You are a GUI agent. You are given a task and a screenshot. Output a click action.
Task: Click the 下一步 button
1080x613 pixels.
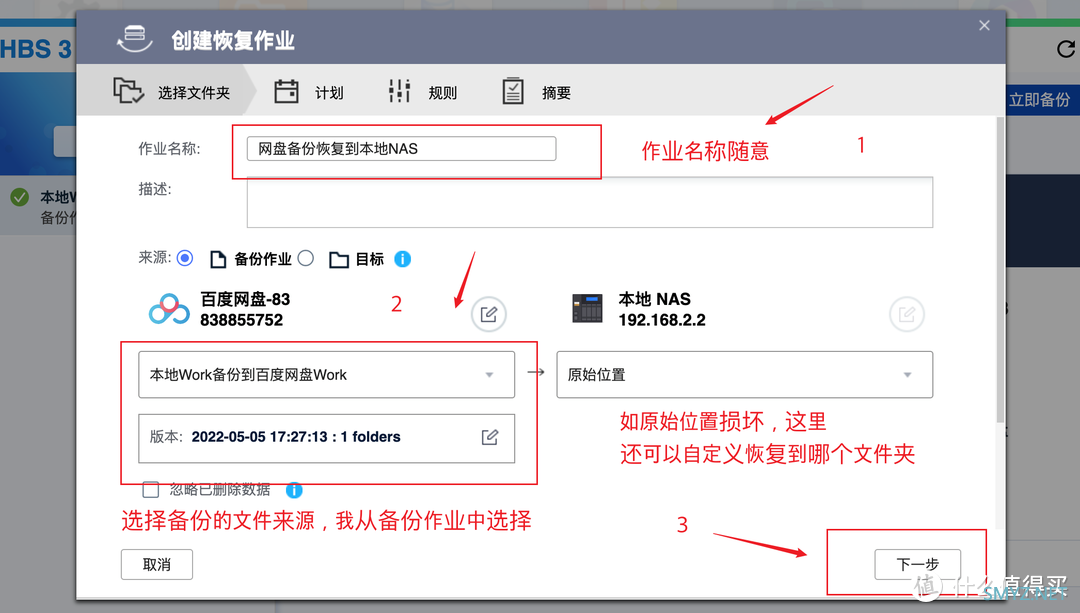[x=917, y=565]
